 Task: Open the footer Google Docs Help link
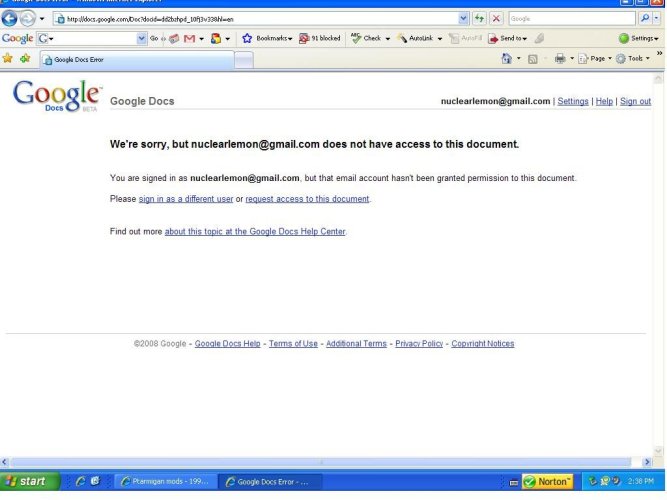227,343
